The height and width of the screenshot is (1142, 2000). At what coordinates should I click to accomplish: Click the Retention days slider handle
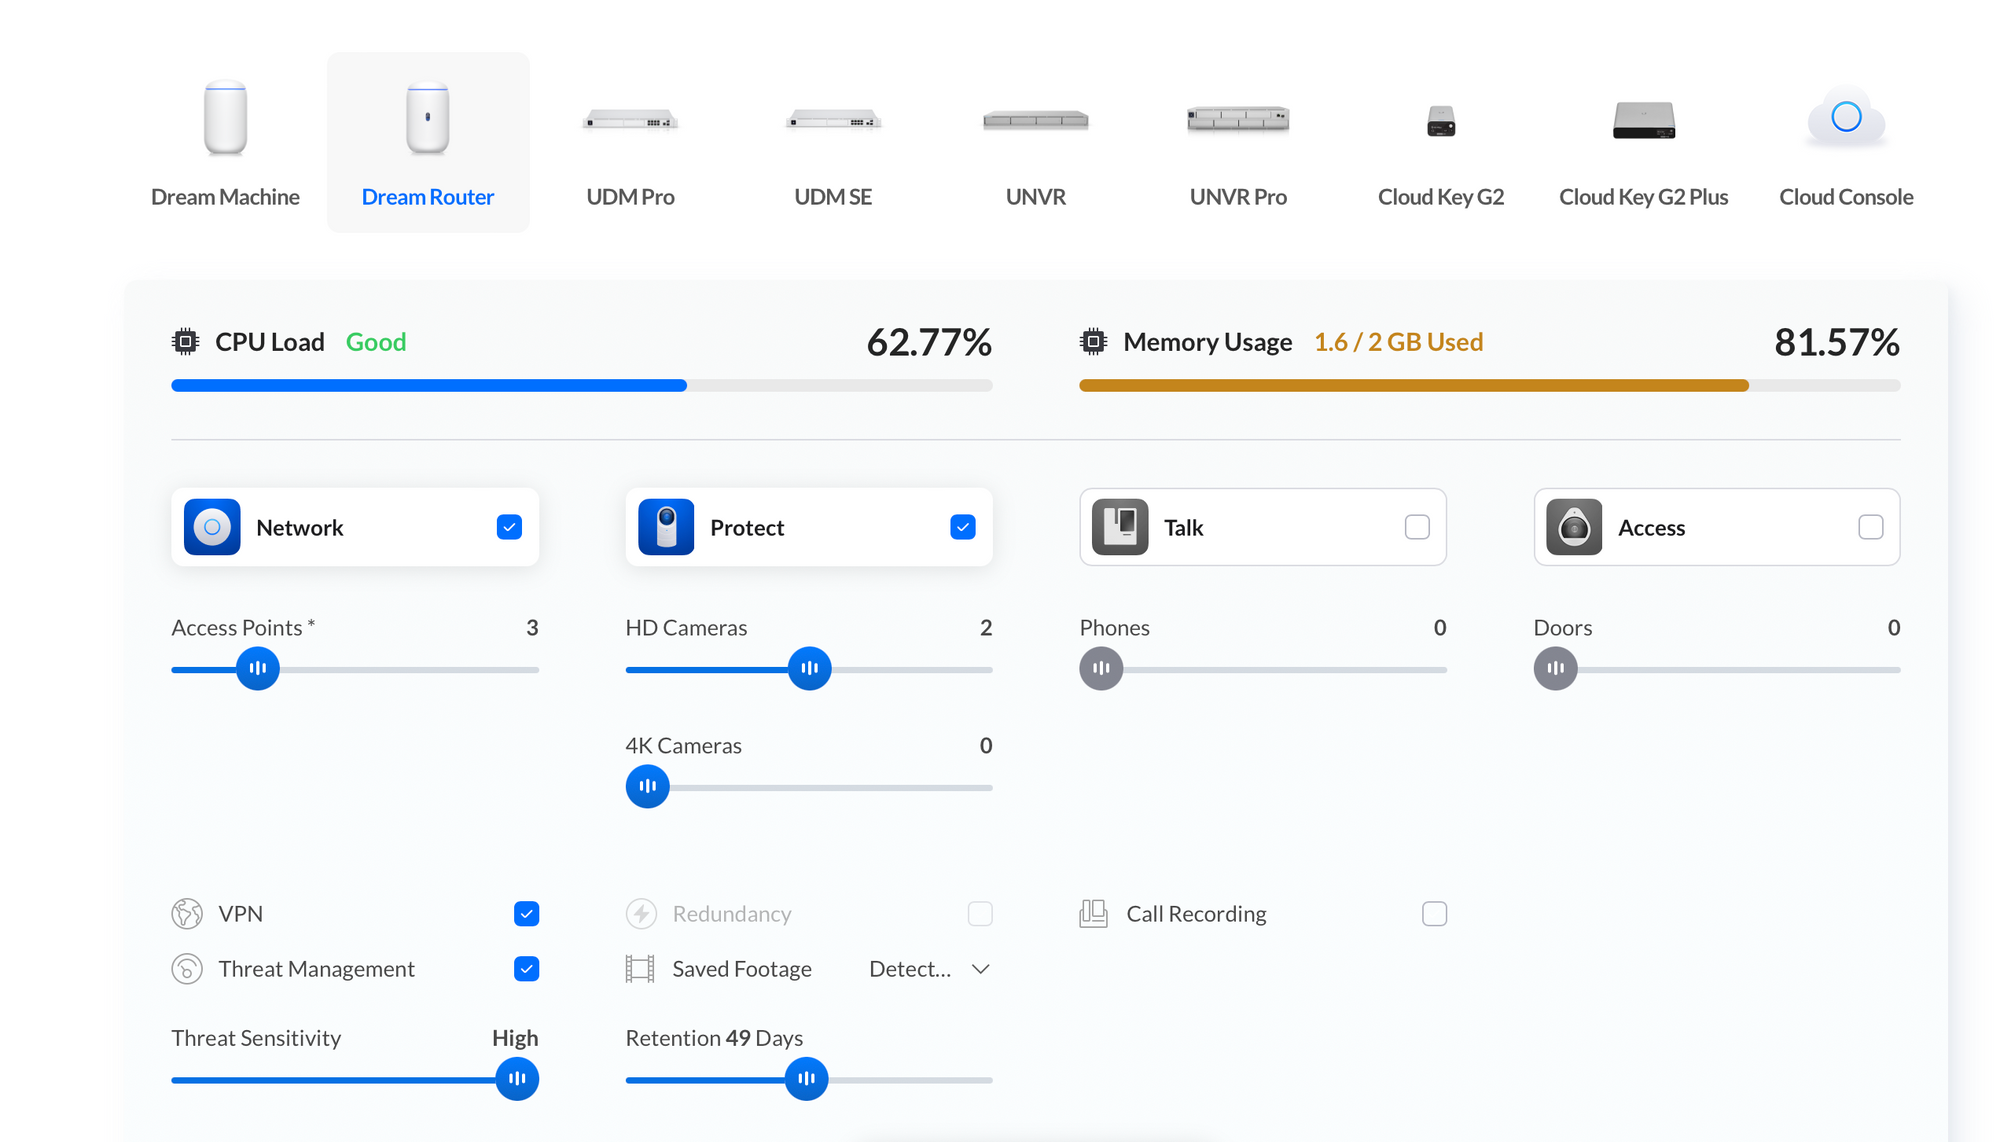pyautogui.click(x=806, y=1079)
